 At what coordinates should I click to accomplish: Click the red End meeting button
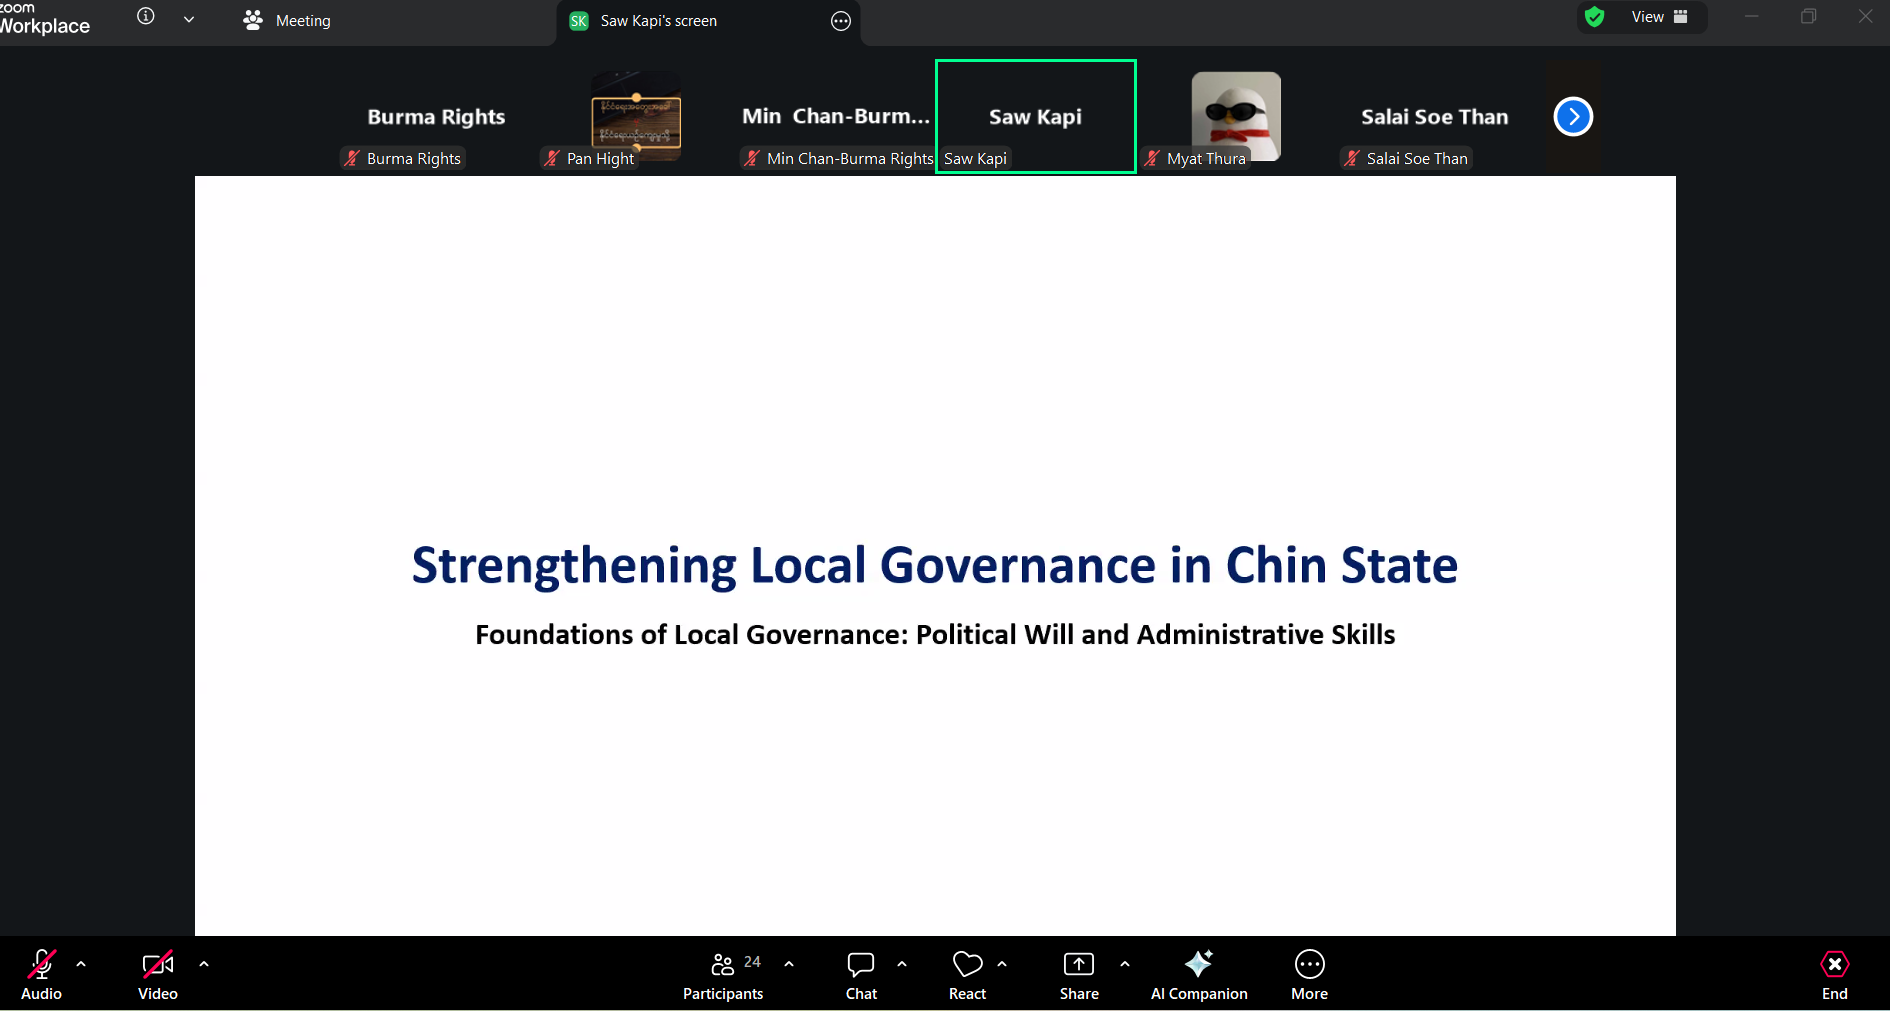tap(1834, 975)
